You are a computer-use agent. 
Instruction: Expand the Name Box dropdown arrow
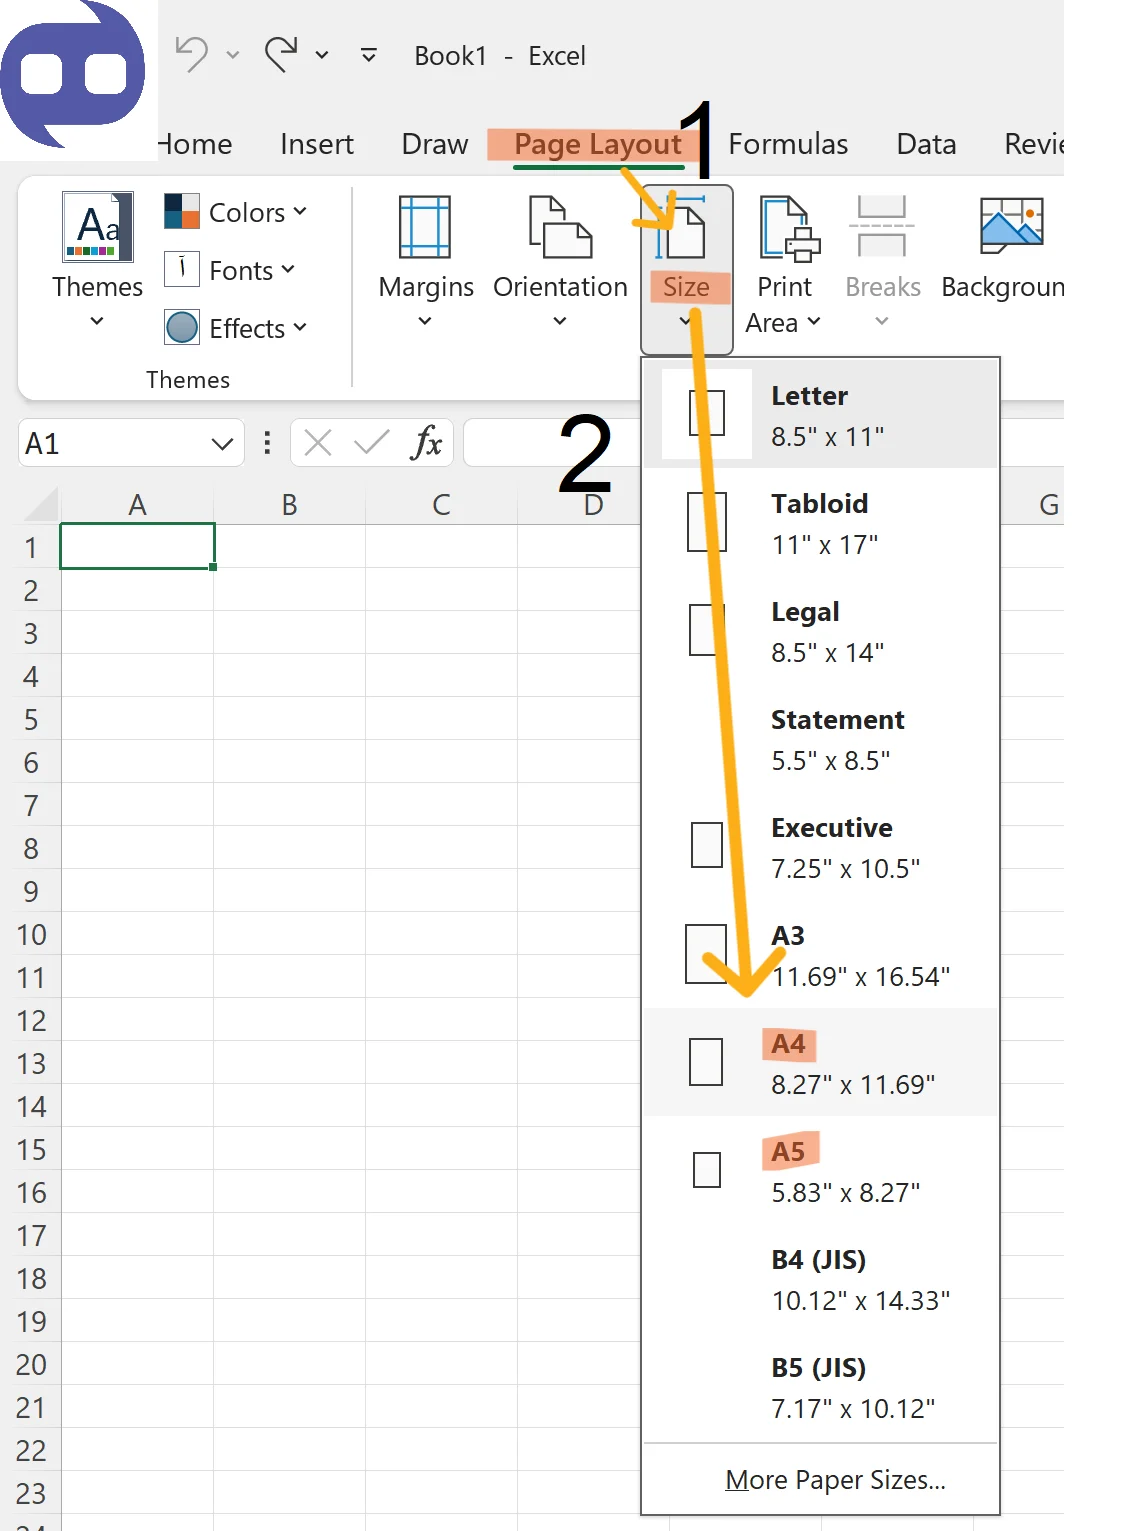pos(222,443)
